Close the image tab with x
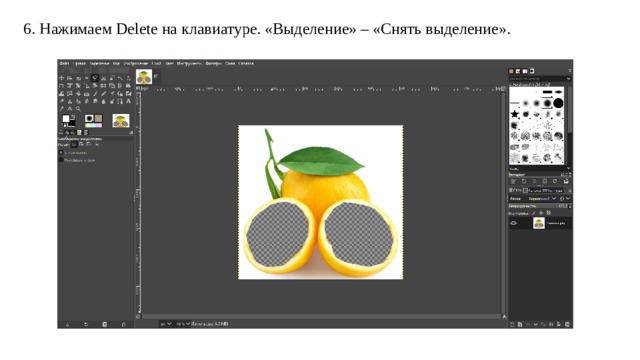Image resolution: width=640 pixels, height=360 pixels. [156, 76]
